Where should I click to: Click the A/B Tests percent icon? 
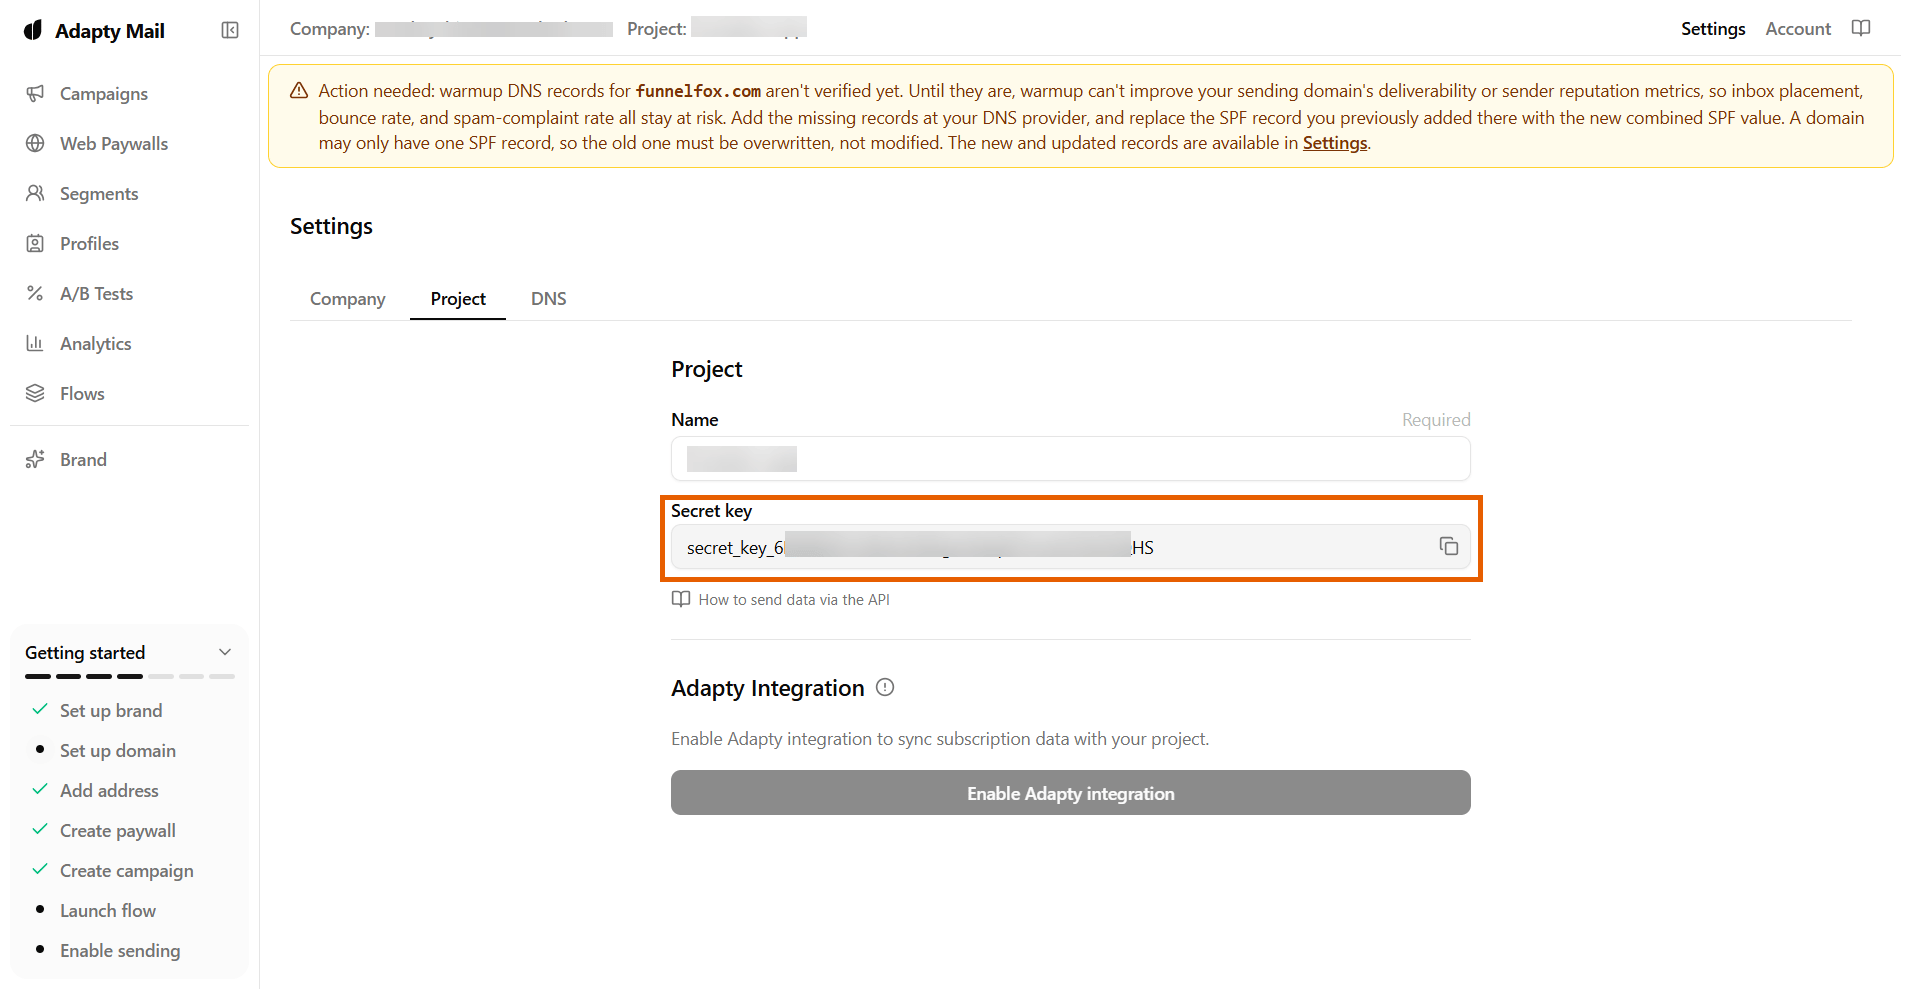35,293
